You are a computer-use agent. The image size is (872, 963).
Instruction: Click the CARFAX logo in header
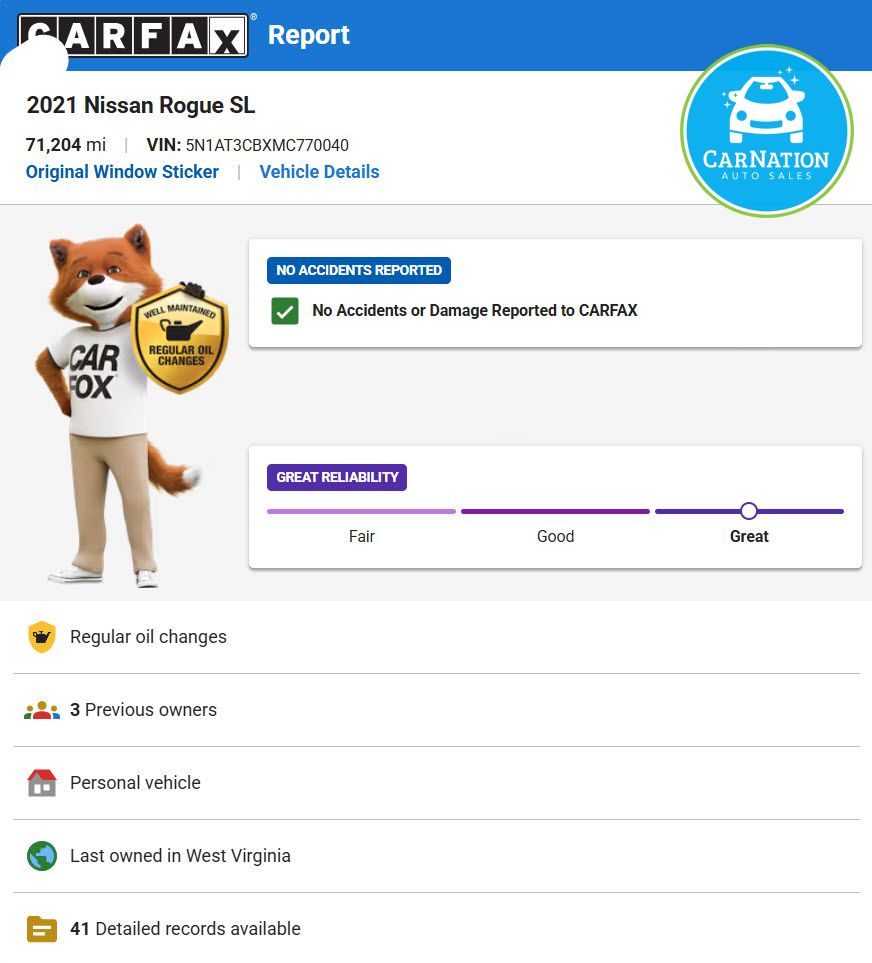(x=133, y=35)
